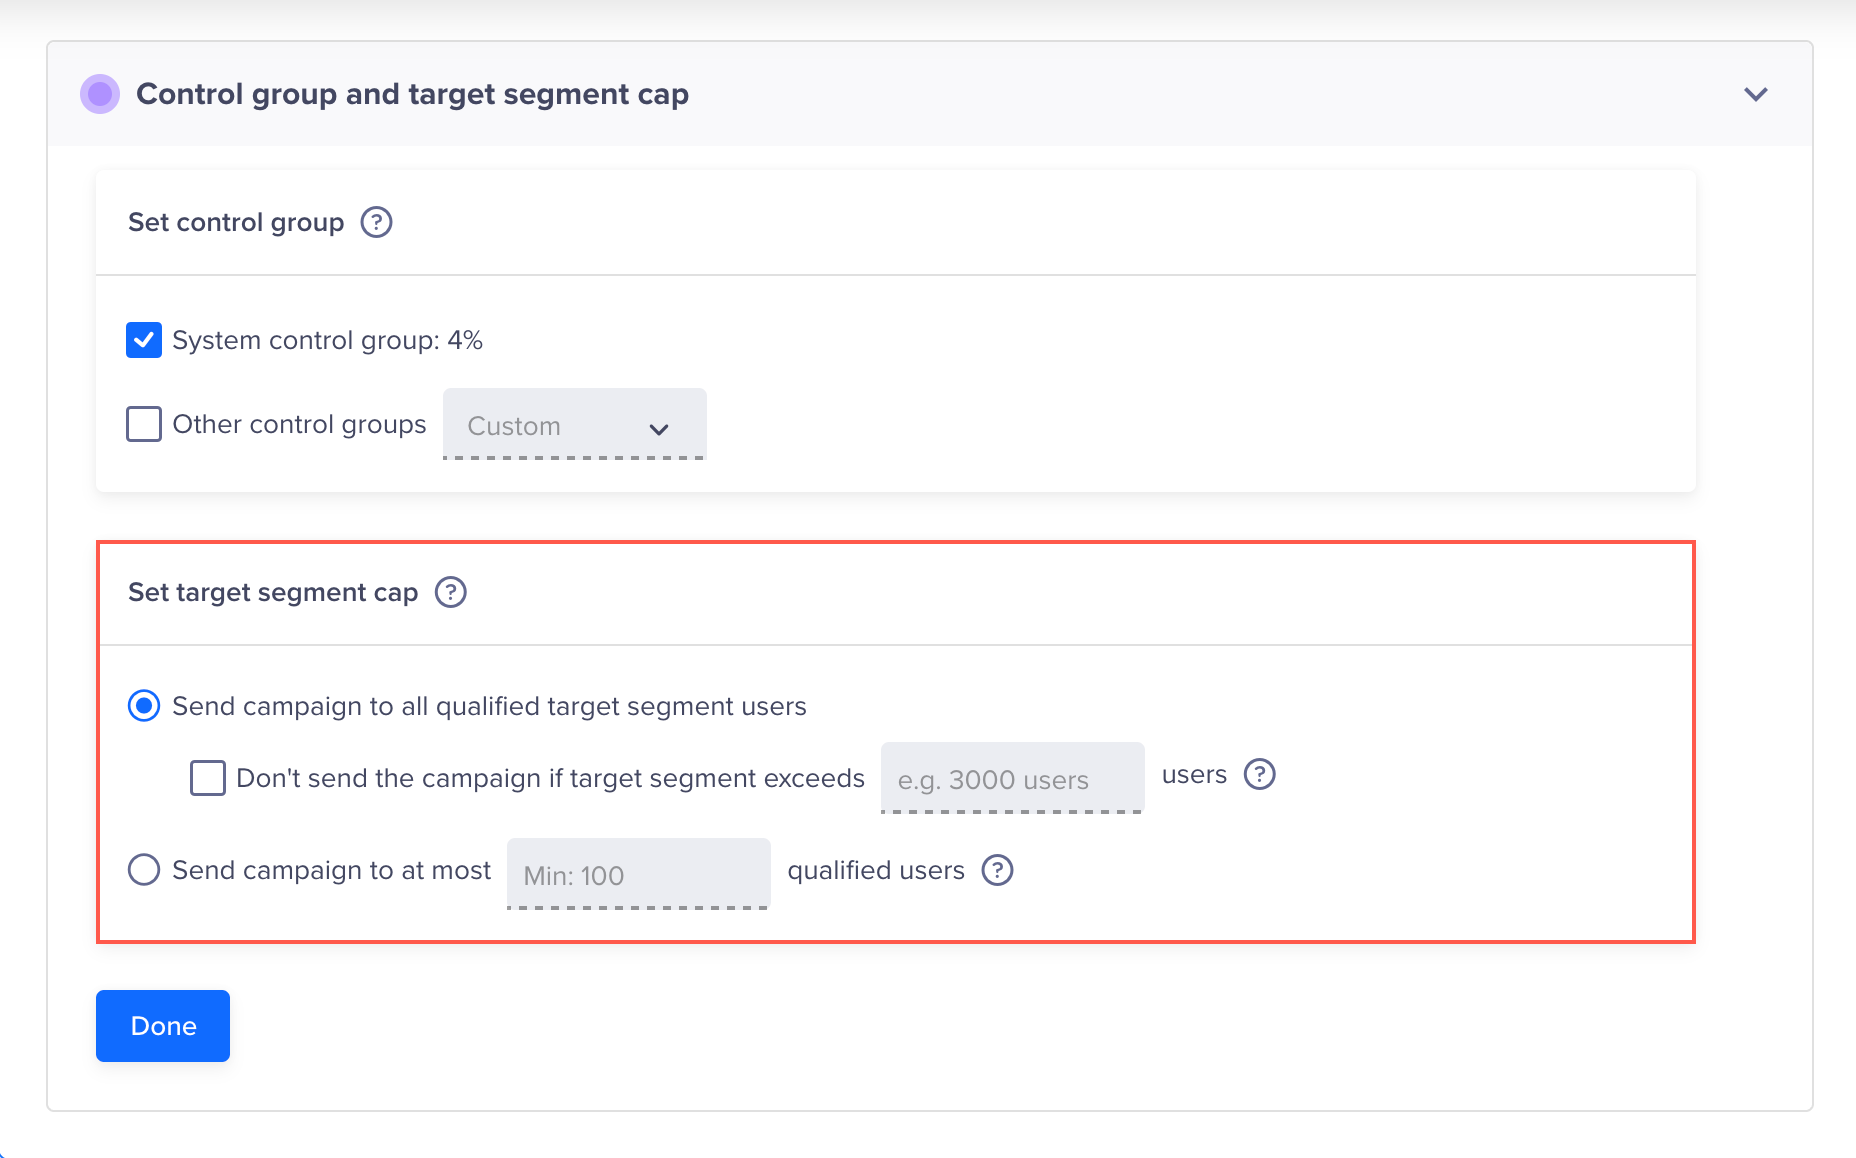Image resolution: width=1856 pixels, height=1158 pixels.
Task: Open the Custom control group dropdown
Action: 575,424
